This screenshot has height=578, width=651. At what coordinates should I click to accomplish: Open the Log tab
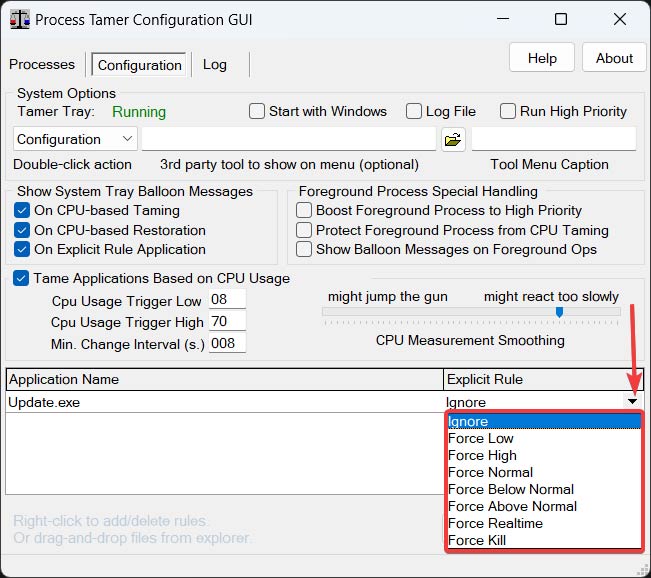pyautogui.click(x=215, y=65)
